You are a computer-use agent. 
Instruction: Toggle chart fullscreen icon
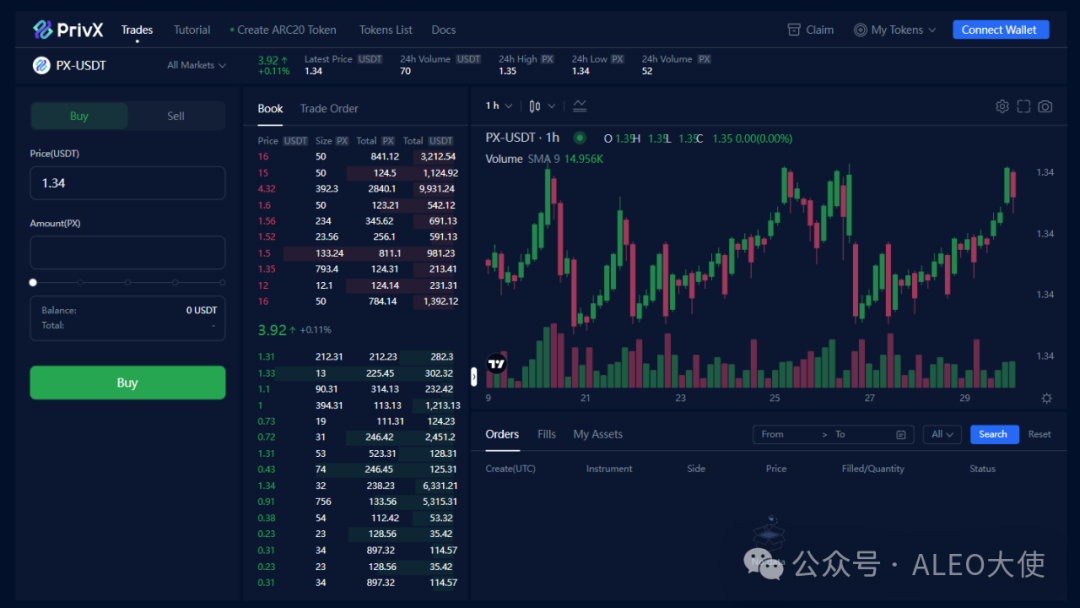(x=1024, y=106)
